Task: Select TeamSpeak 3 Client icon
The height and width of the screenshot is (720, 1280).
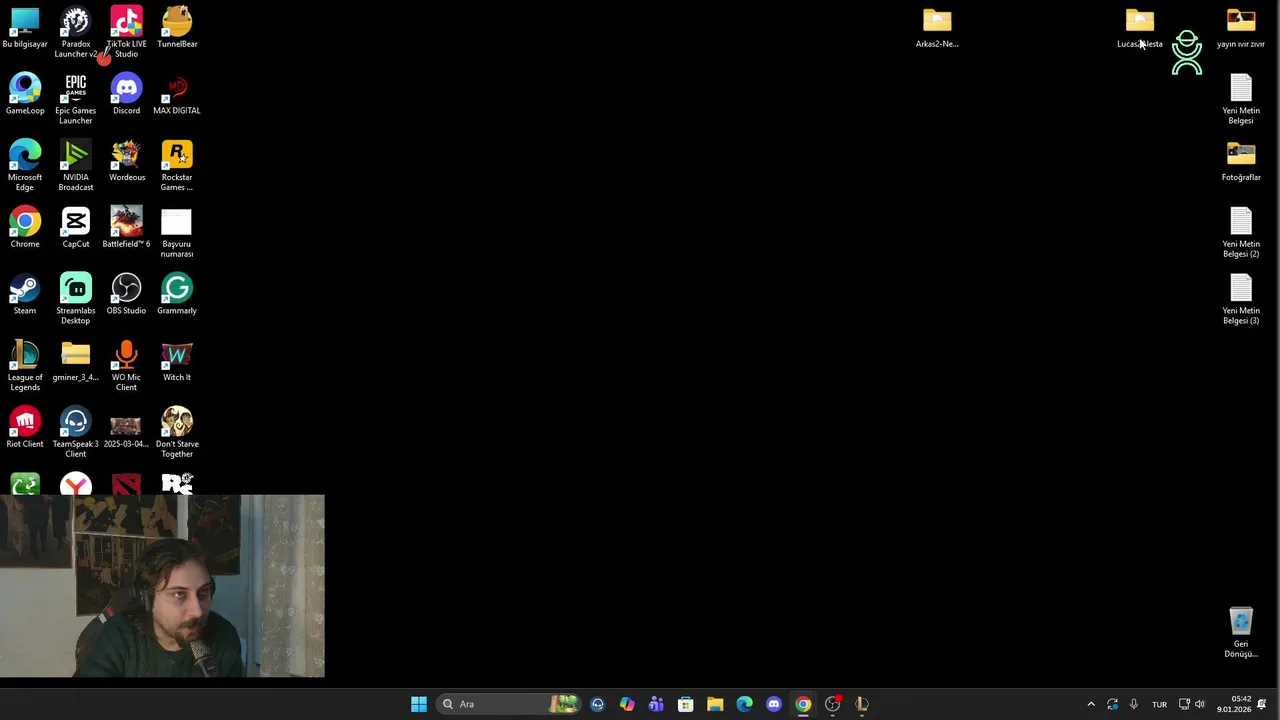Action: pos(76,432)
